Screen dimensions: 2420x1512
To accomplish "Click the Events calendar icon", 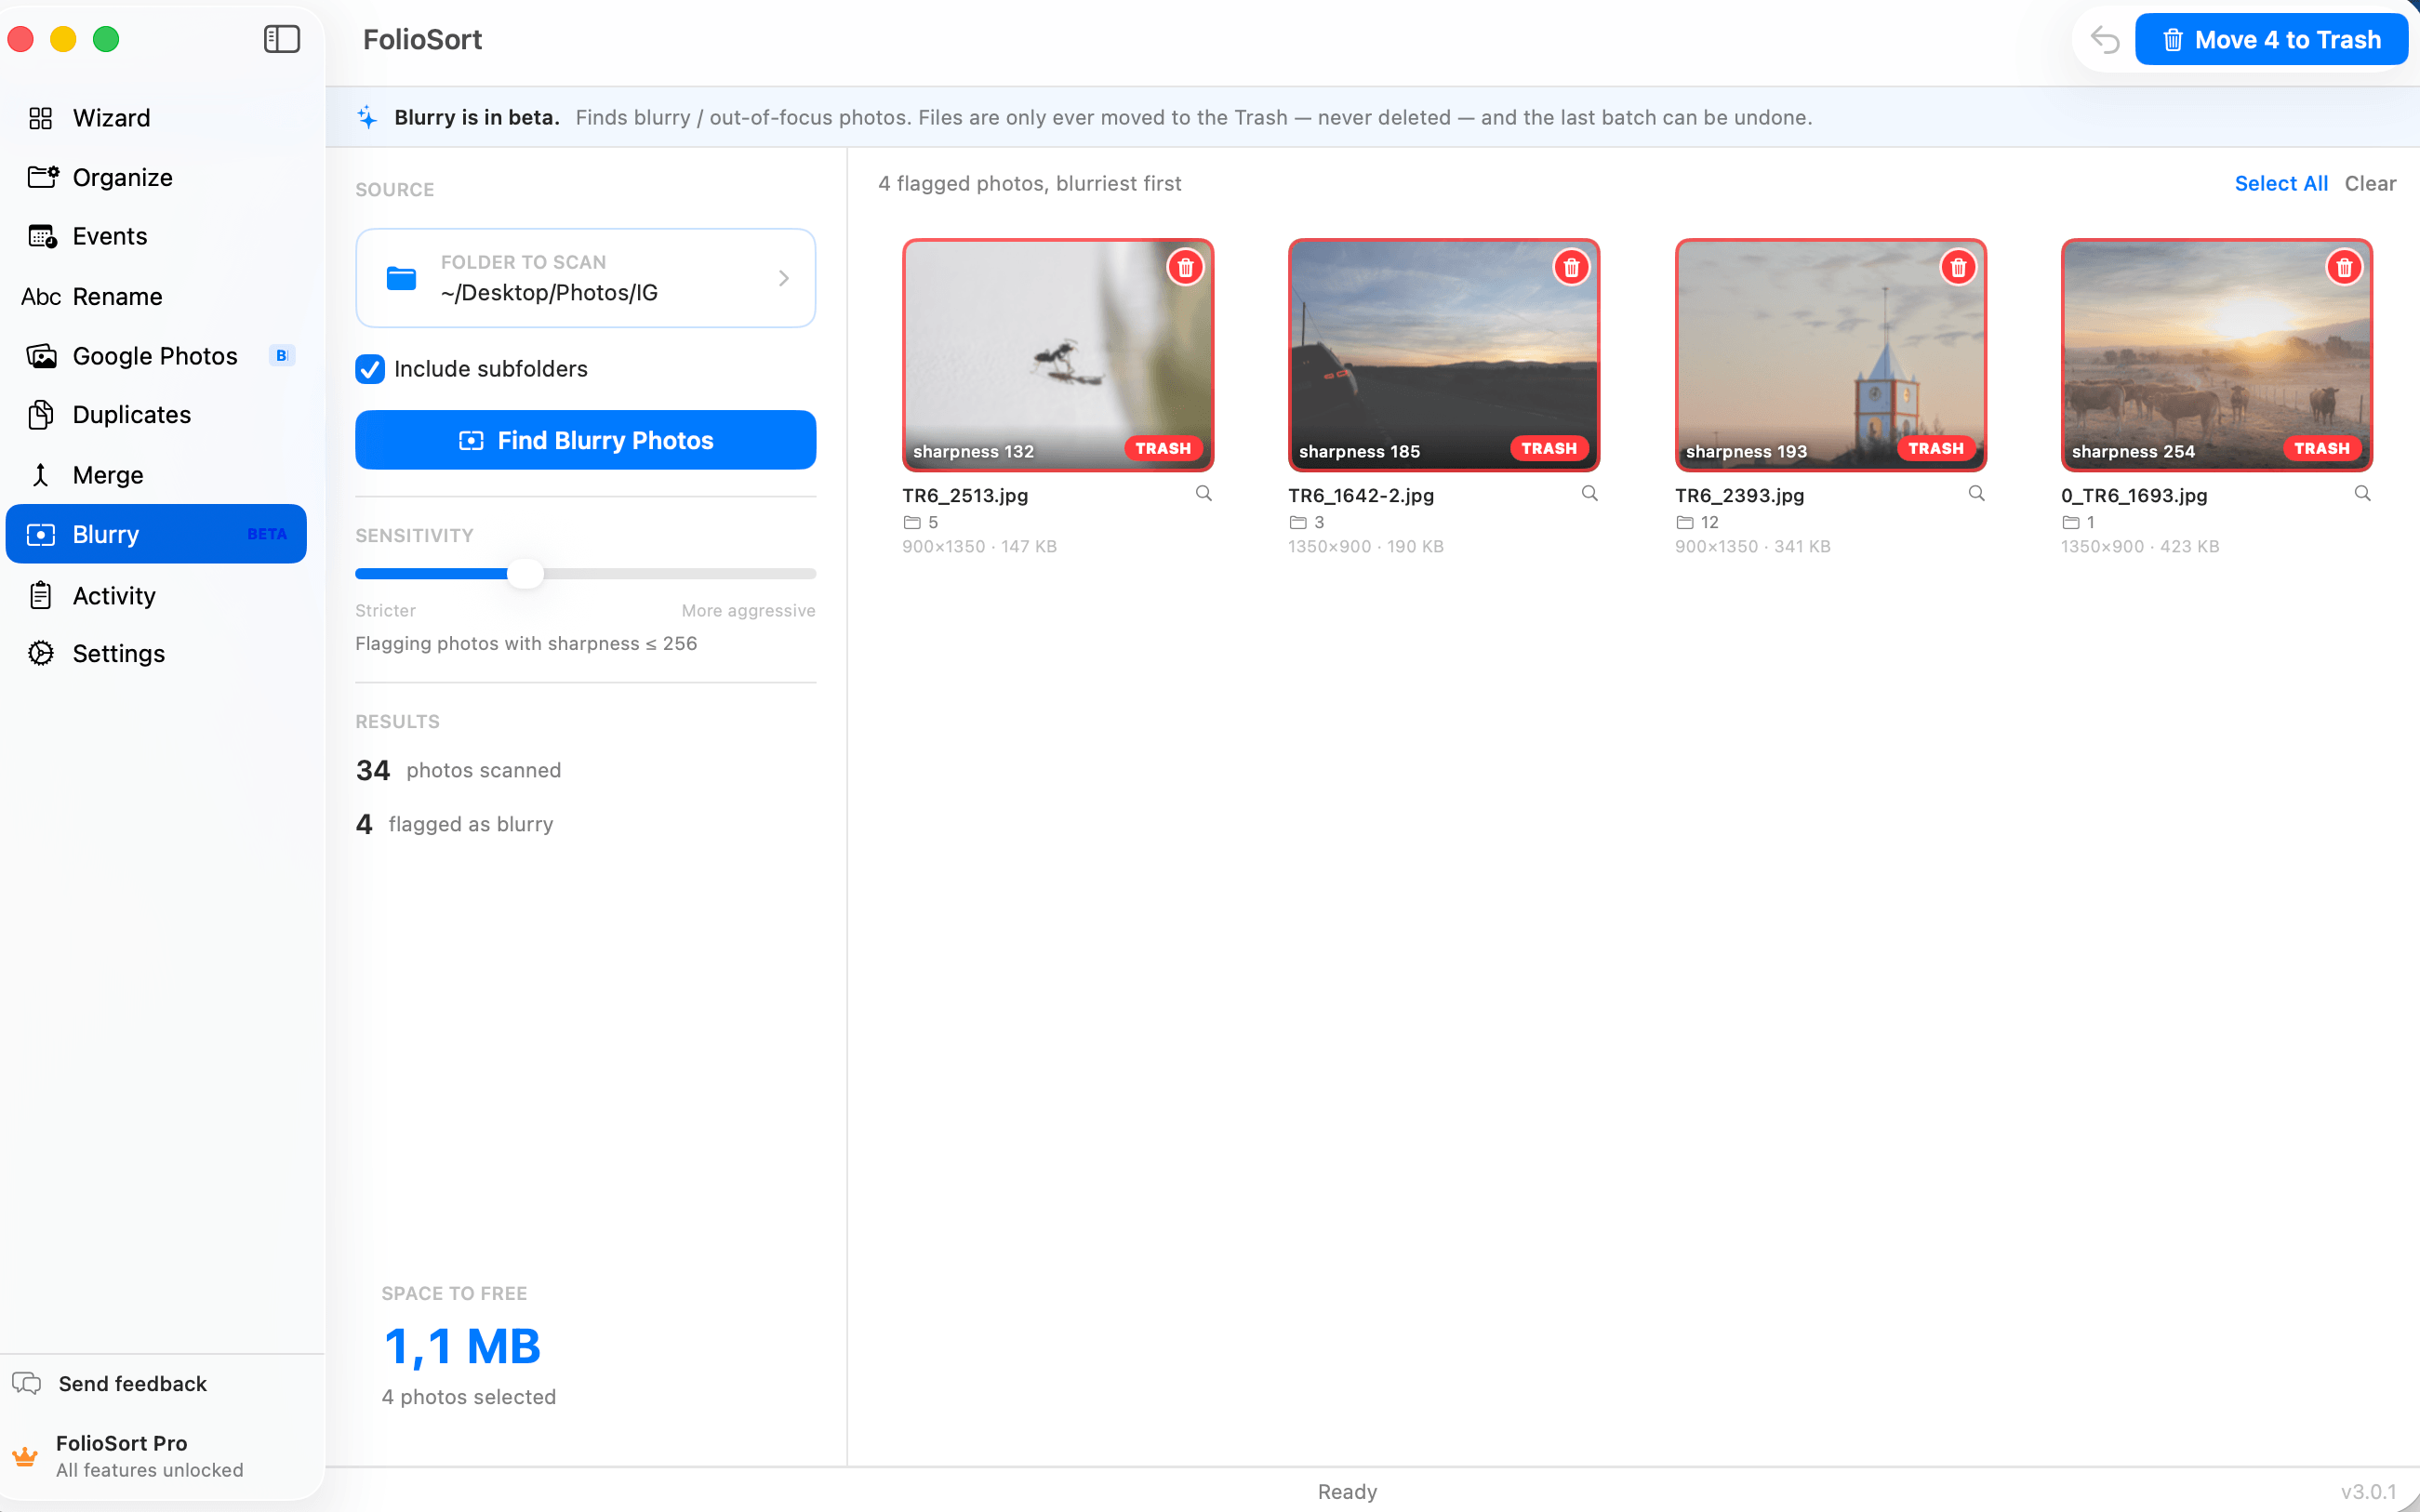I will (42, 236).
